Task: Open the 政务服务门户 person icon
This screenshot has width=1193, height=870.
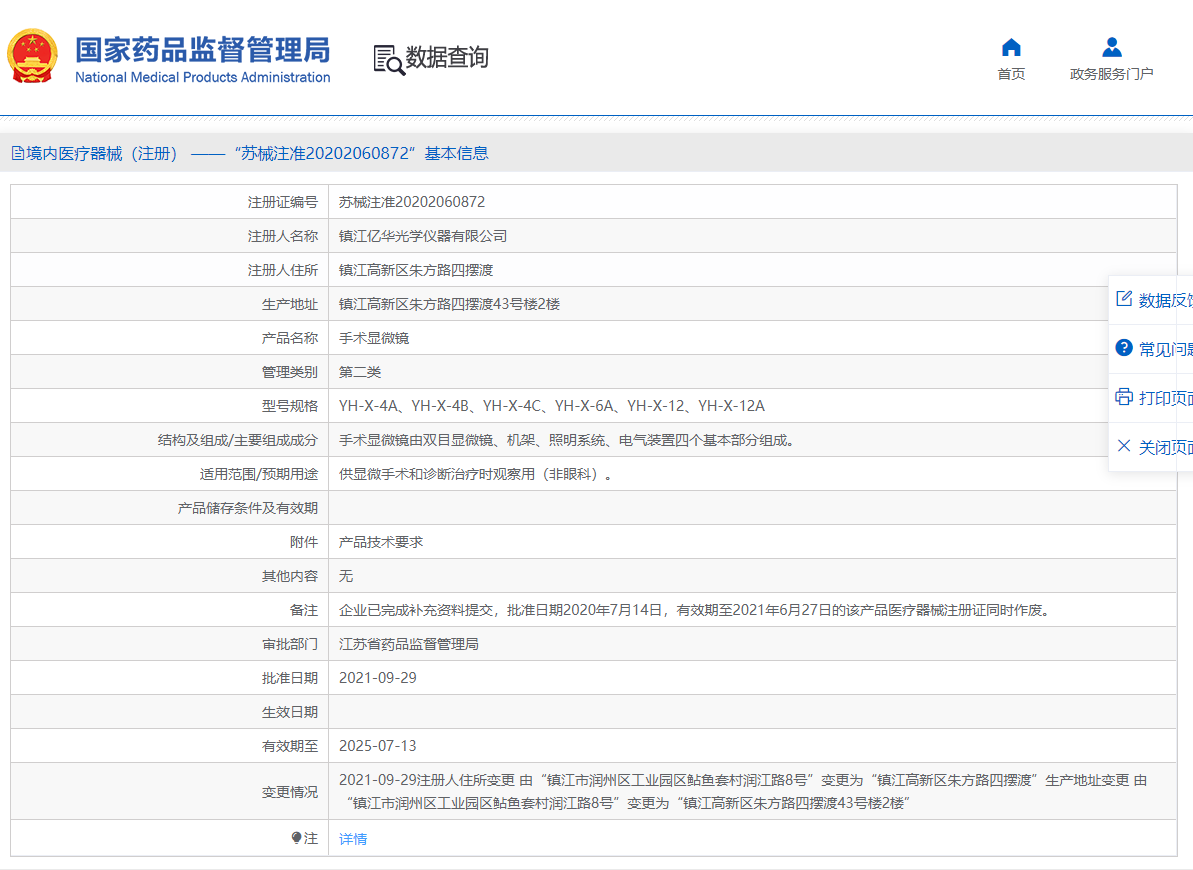Action: 1112,48
